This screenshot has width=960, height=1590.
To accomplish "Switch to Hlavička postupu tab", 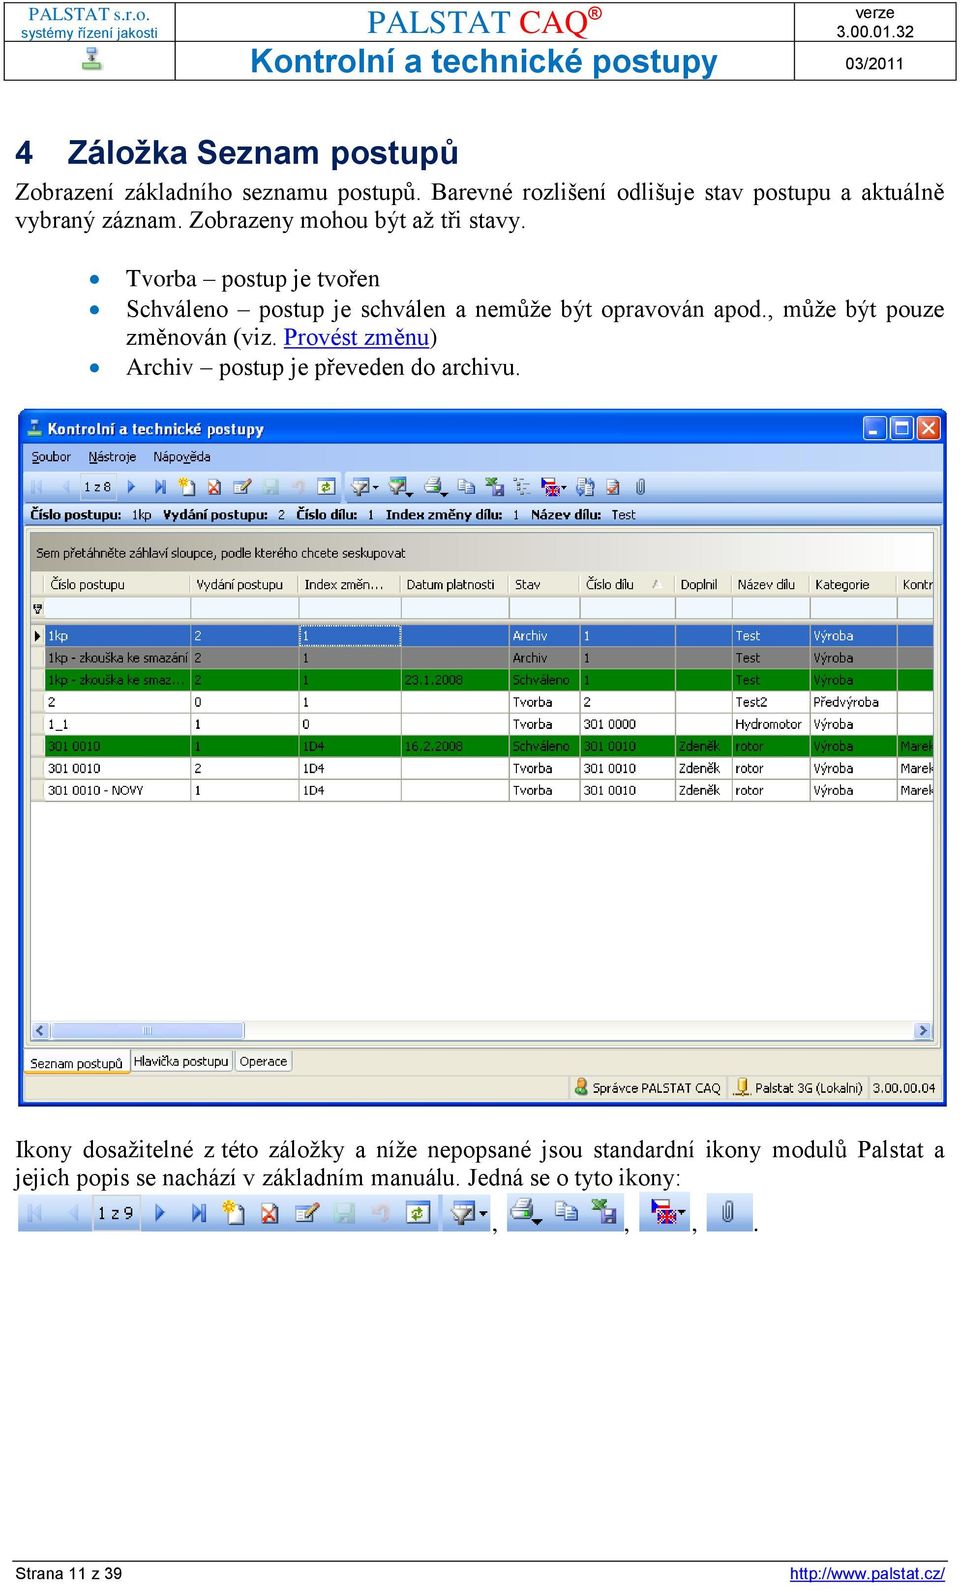I will click(181, 1061).
